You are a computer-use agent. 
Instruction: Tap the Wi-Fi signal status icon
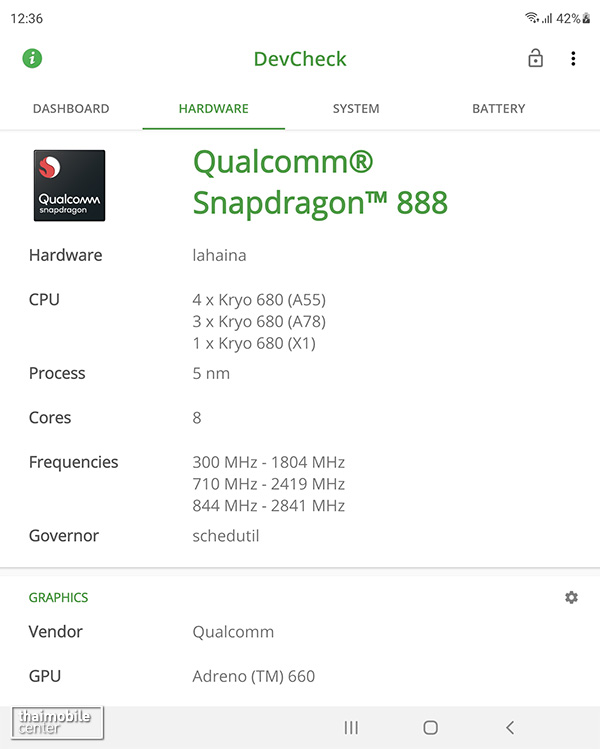tap(530, 19)
